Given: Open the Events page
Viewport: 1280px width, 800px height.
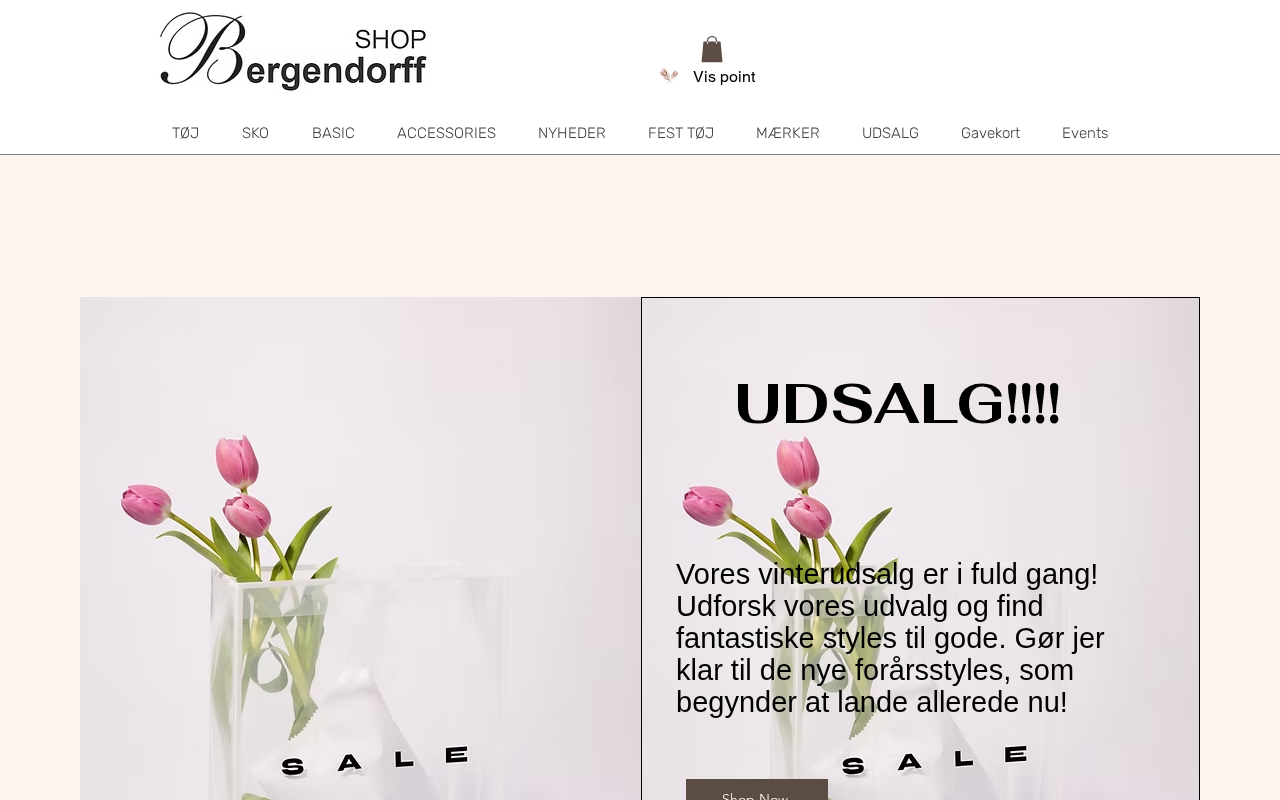Looking at the screenshot, I should click(x=1085, y=133).
